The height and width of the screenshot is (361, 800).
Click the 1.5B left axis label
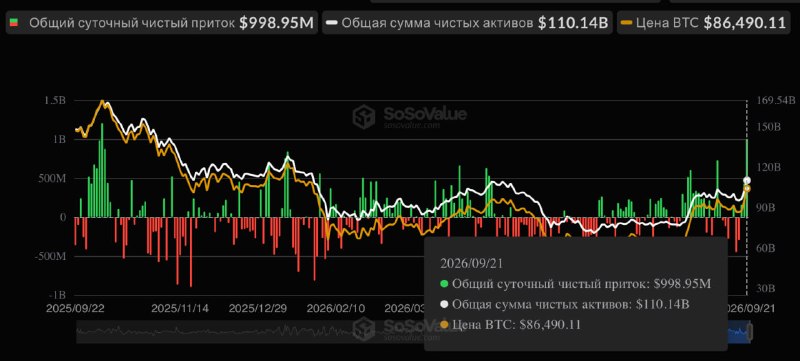pos(56,100)
